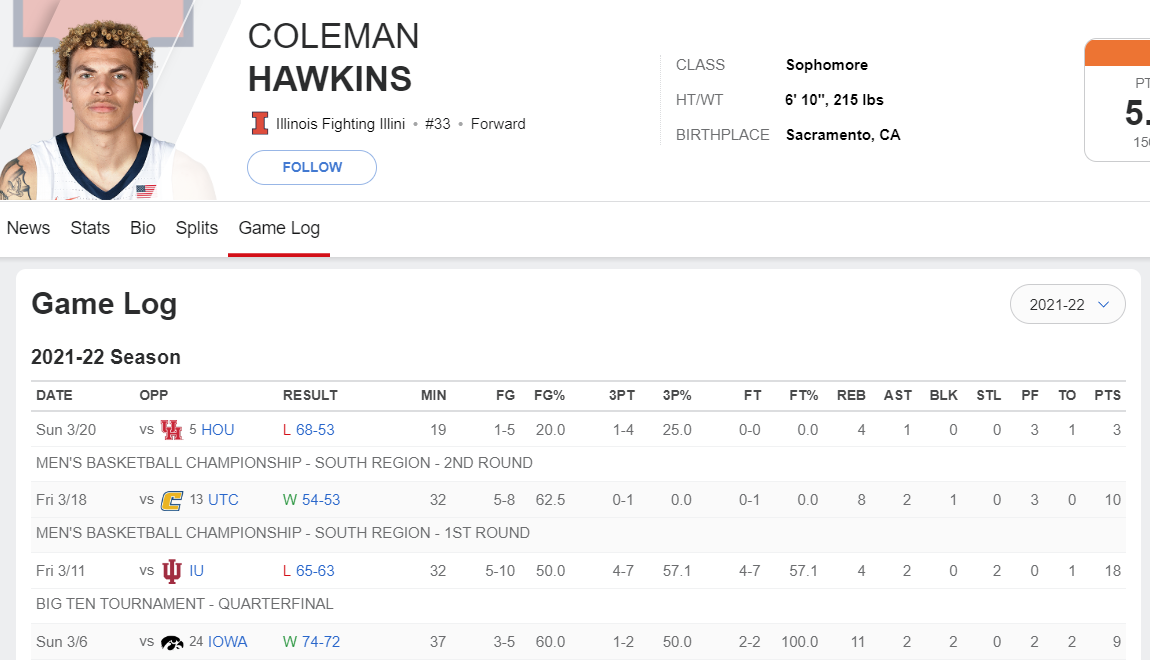1150x660 pixels.
Task: Click the Chattanooga UTC team logo
Action: pyautogui.click(x=172, y=500)
